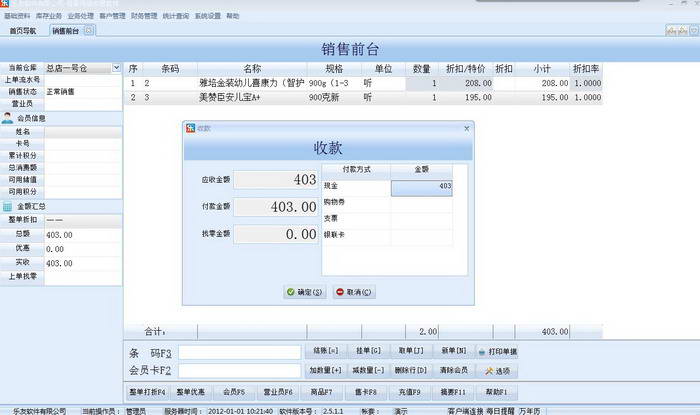Close the 销售前台 tab with its x
Screen dimensions: 700x415
pos(89,30)
